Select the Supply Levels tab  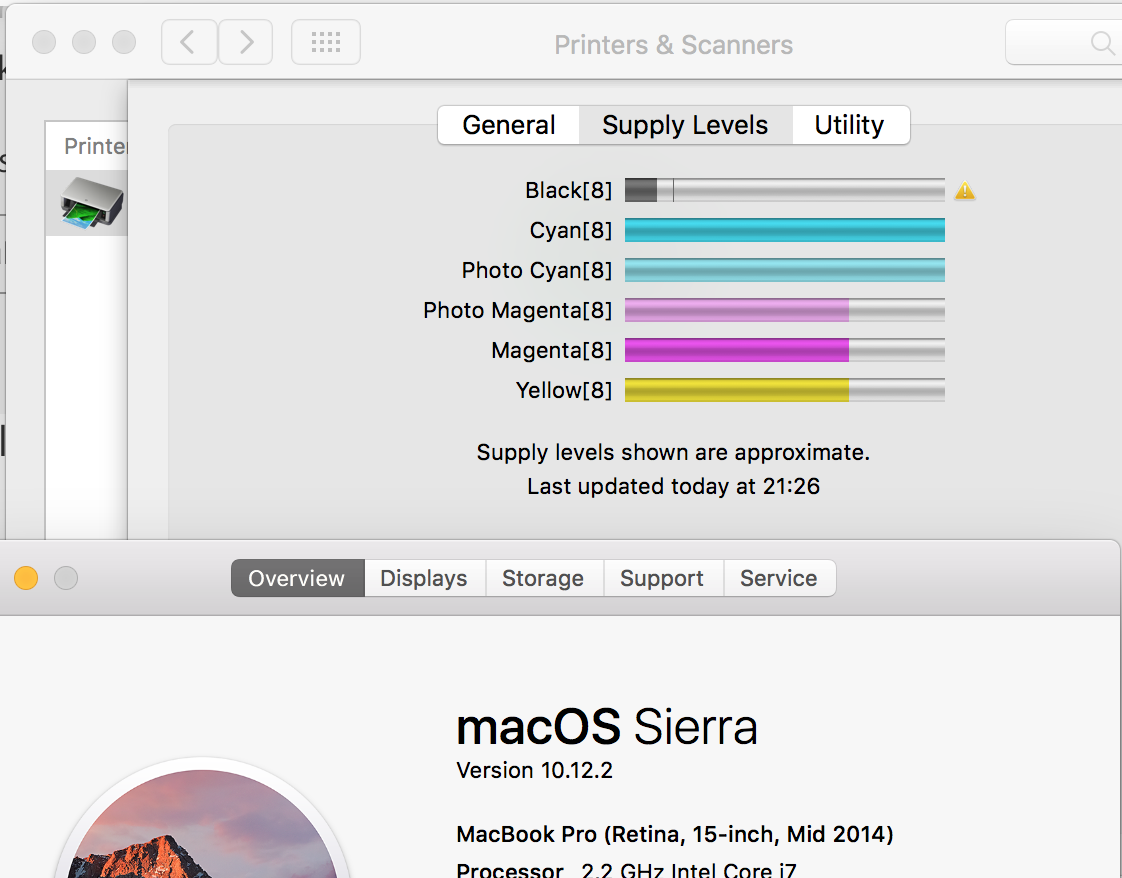(x=685, y=125)
